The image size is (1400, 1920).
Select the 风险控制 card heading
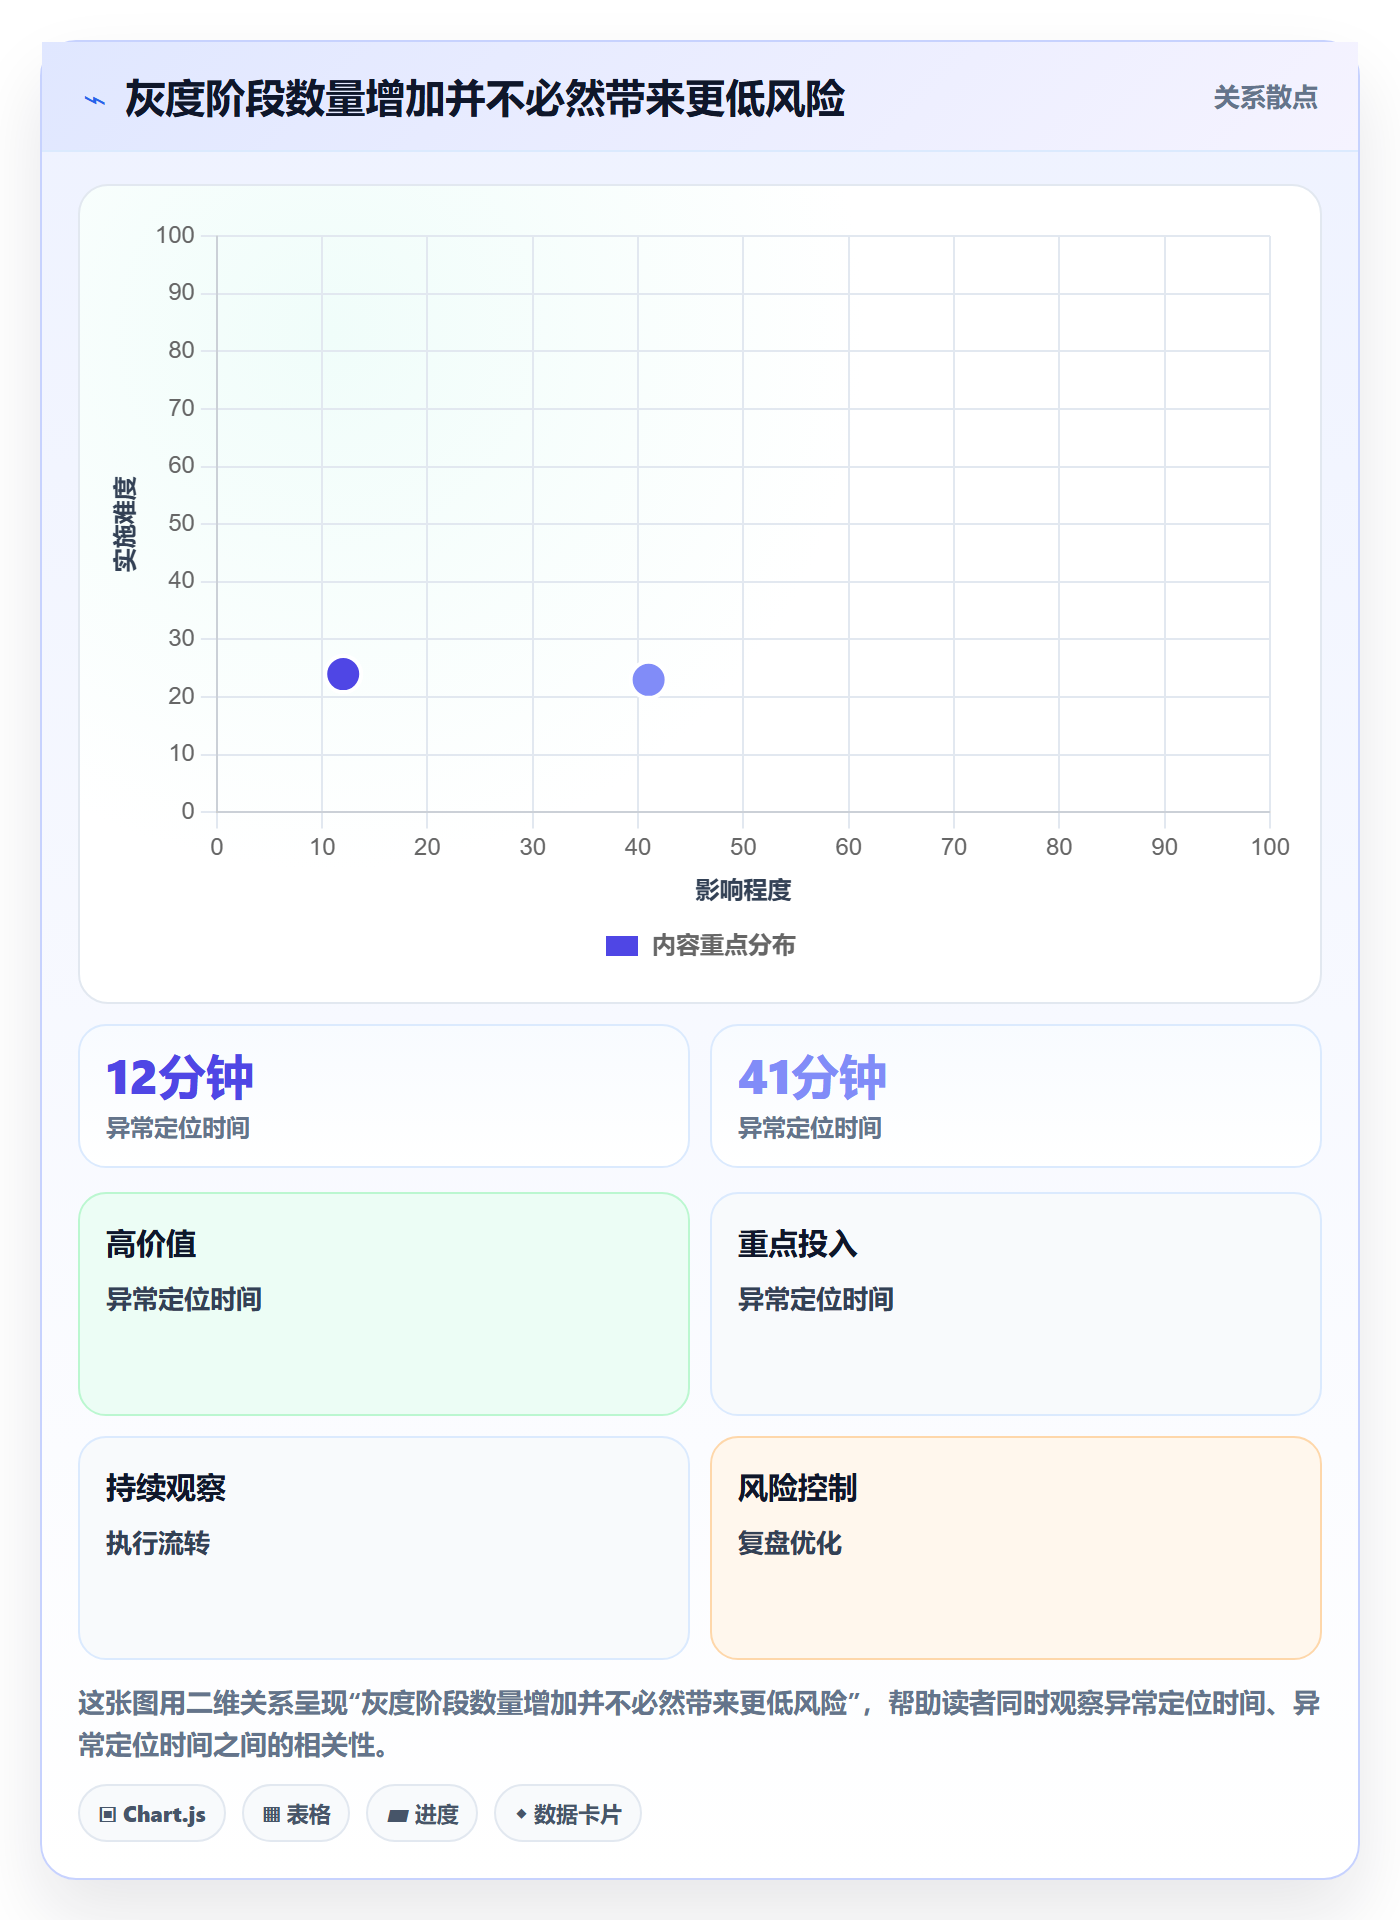point(798,1488)
